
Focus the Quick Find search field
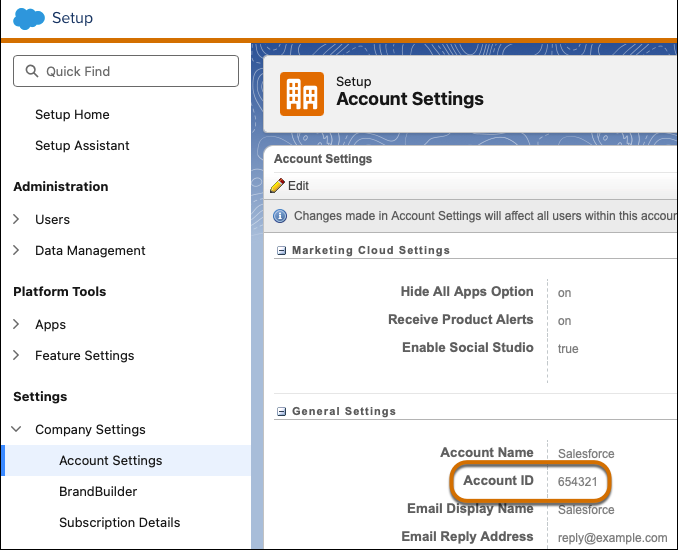(126, 71)
